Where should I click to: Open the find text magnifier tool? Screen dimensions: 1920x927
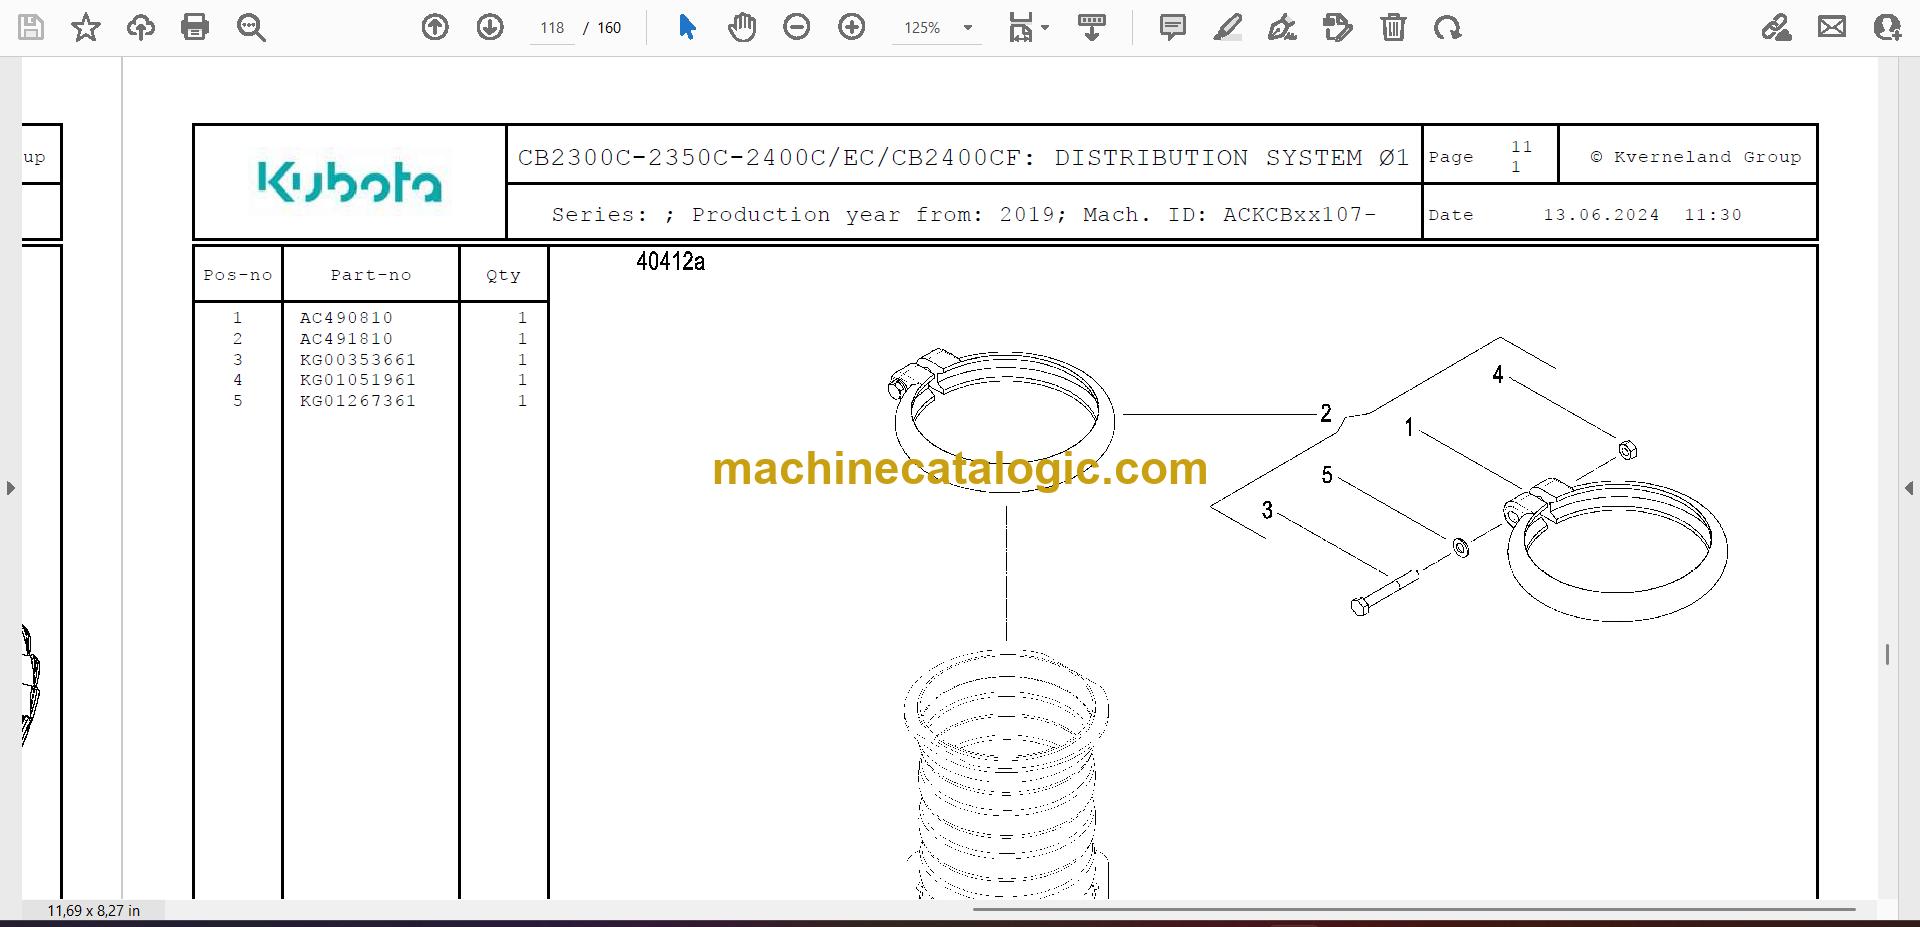tap(251, 27)
